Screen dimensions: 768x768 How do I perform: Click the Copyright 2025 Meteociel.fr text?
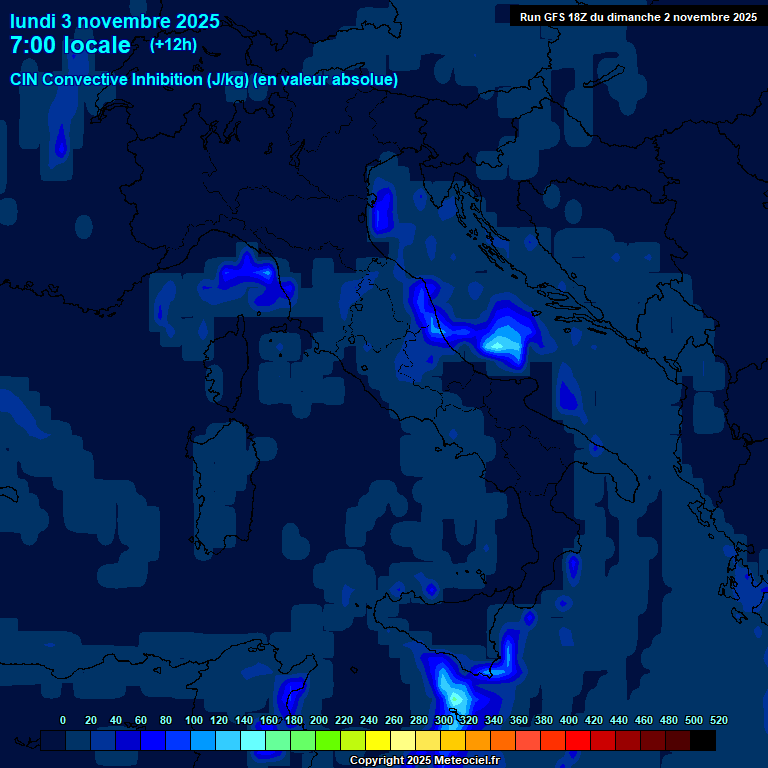tap(424, 760)
